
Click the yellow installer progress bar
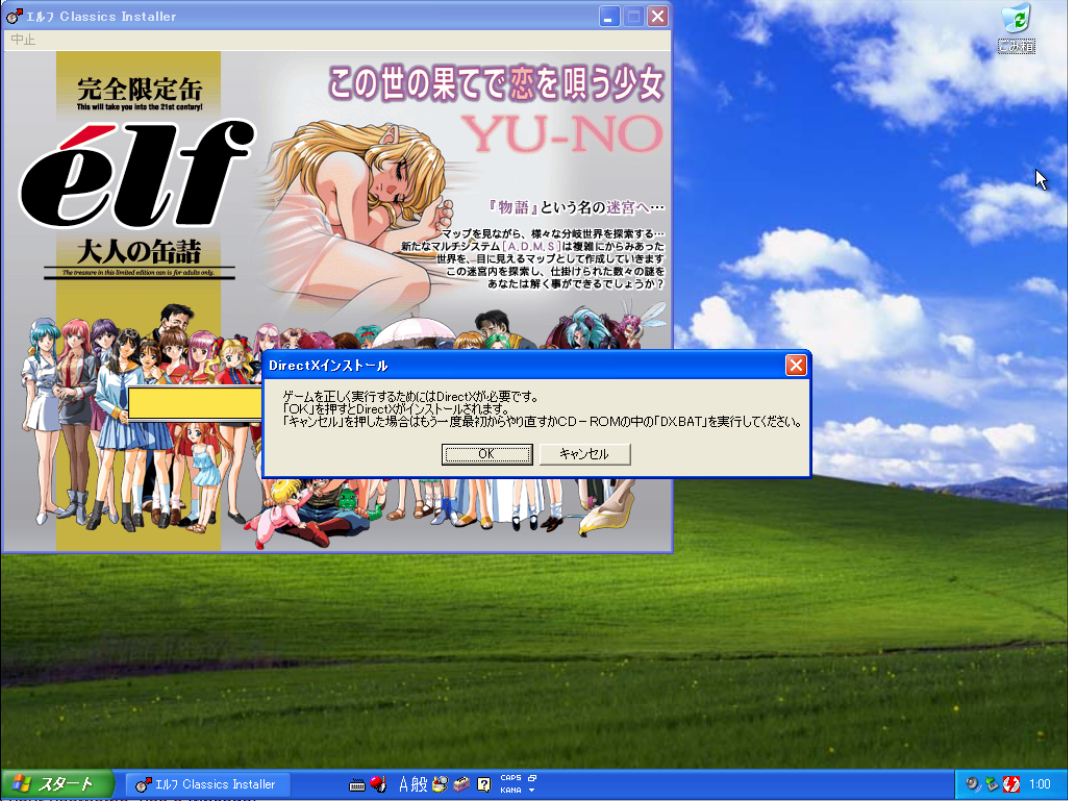(195, 403)
